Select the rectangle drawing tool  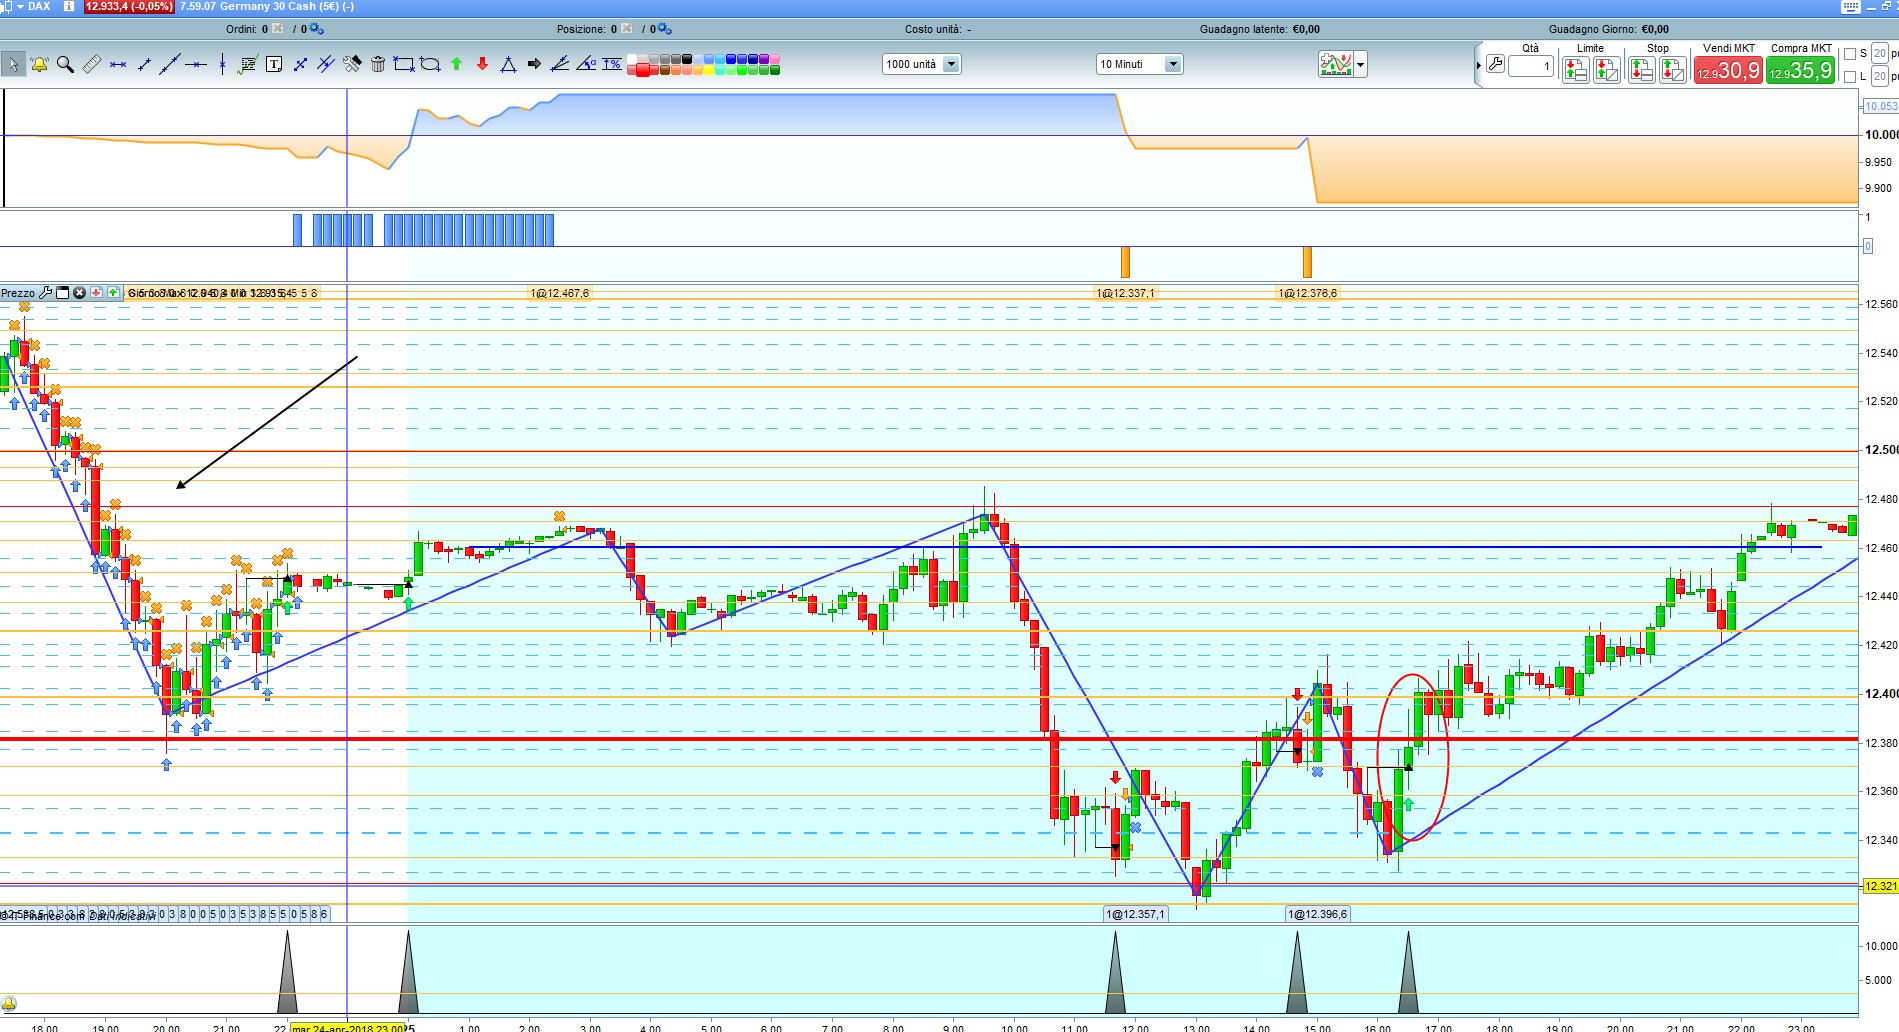click(x=404, y=65)
